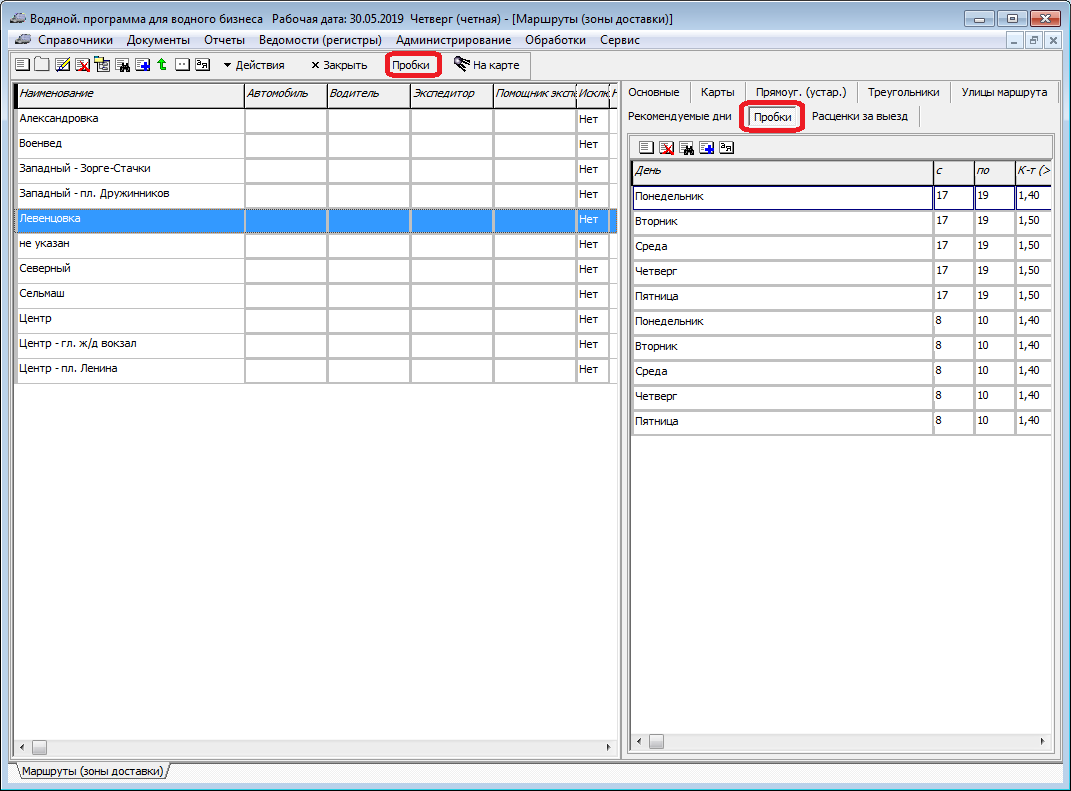Click the new folder icon in main toolbar
Viewport: 1071px width, 791px height.
pos(41,65)
